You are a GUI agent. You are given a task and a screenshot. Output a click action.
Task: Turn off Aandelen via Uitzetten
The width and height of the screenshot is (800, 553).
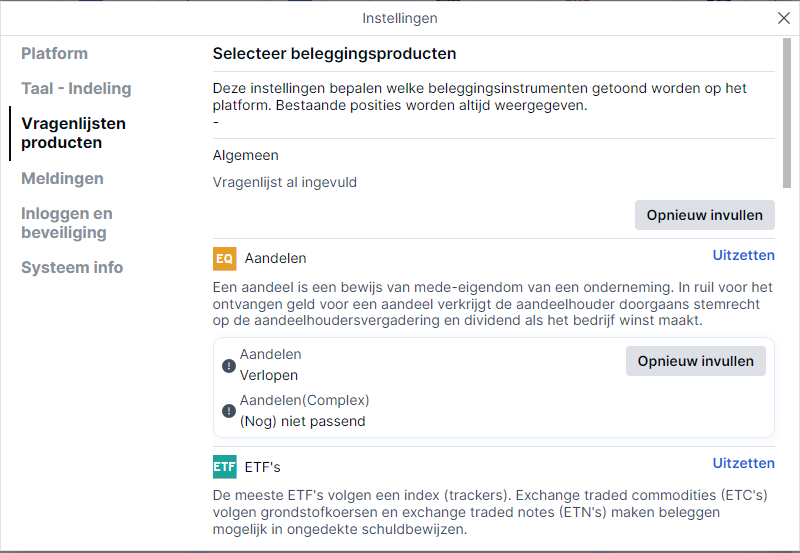[x=743, y=255]
